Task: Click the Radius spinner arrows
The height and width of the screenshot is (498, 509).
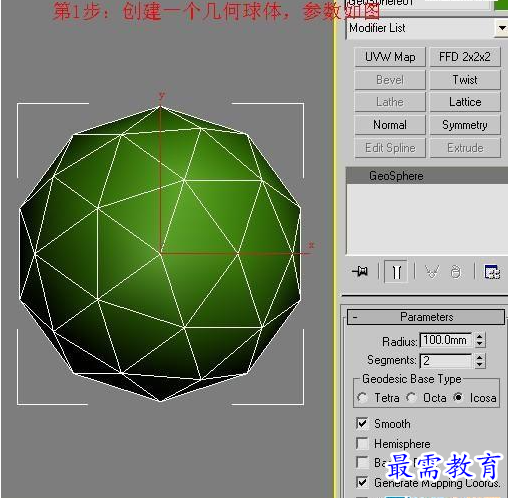Action: pos(480,340)
